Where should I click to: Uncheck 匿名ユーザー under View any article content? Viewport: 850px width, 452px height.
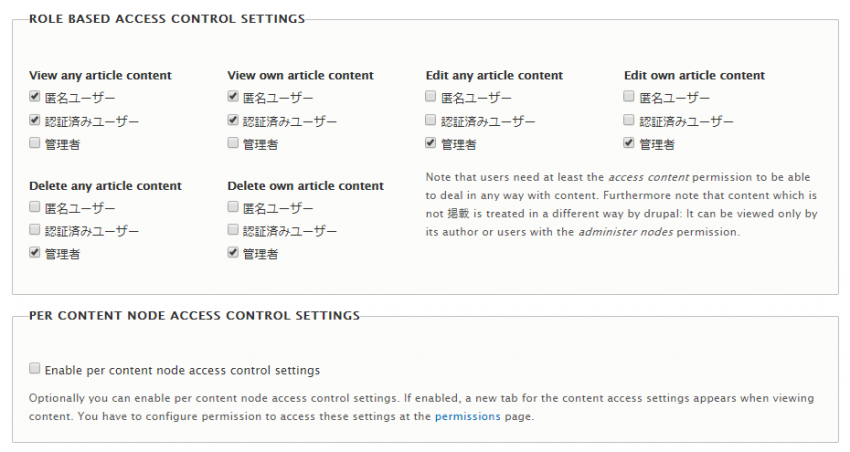[35, 97]
